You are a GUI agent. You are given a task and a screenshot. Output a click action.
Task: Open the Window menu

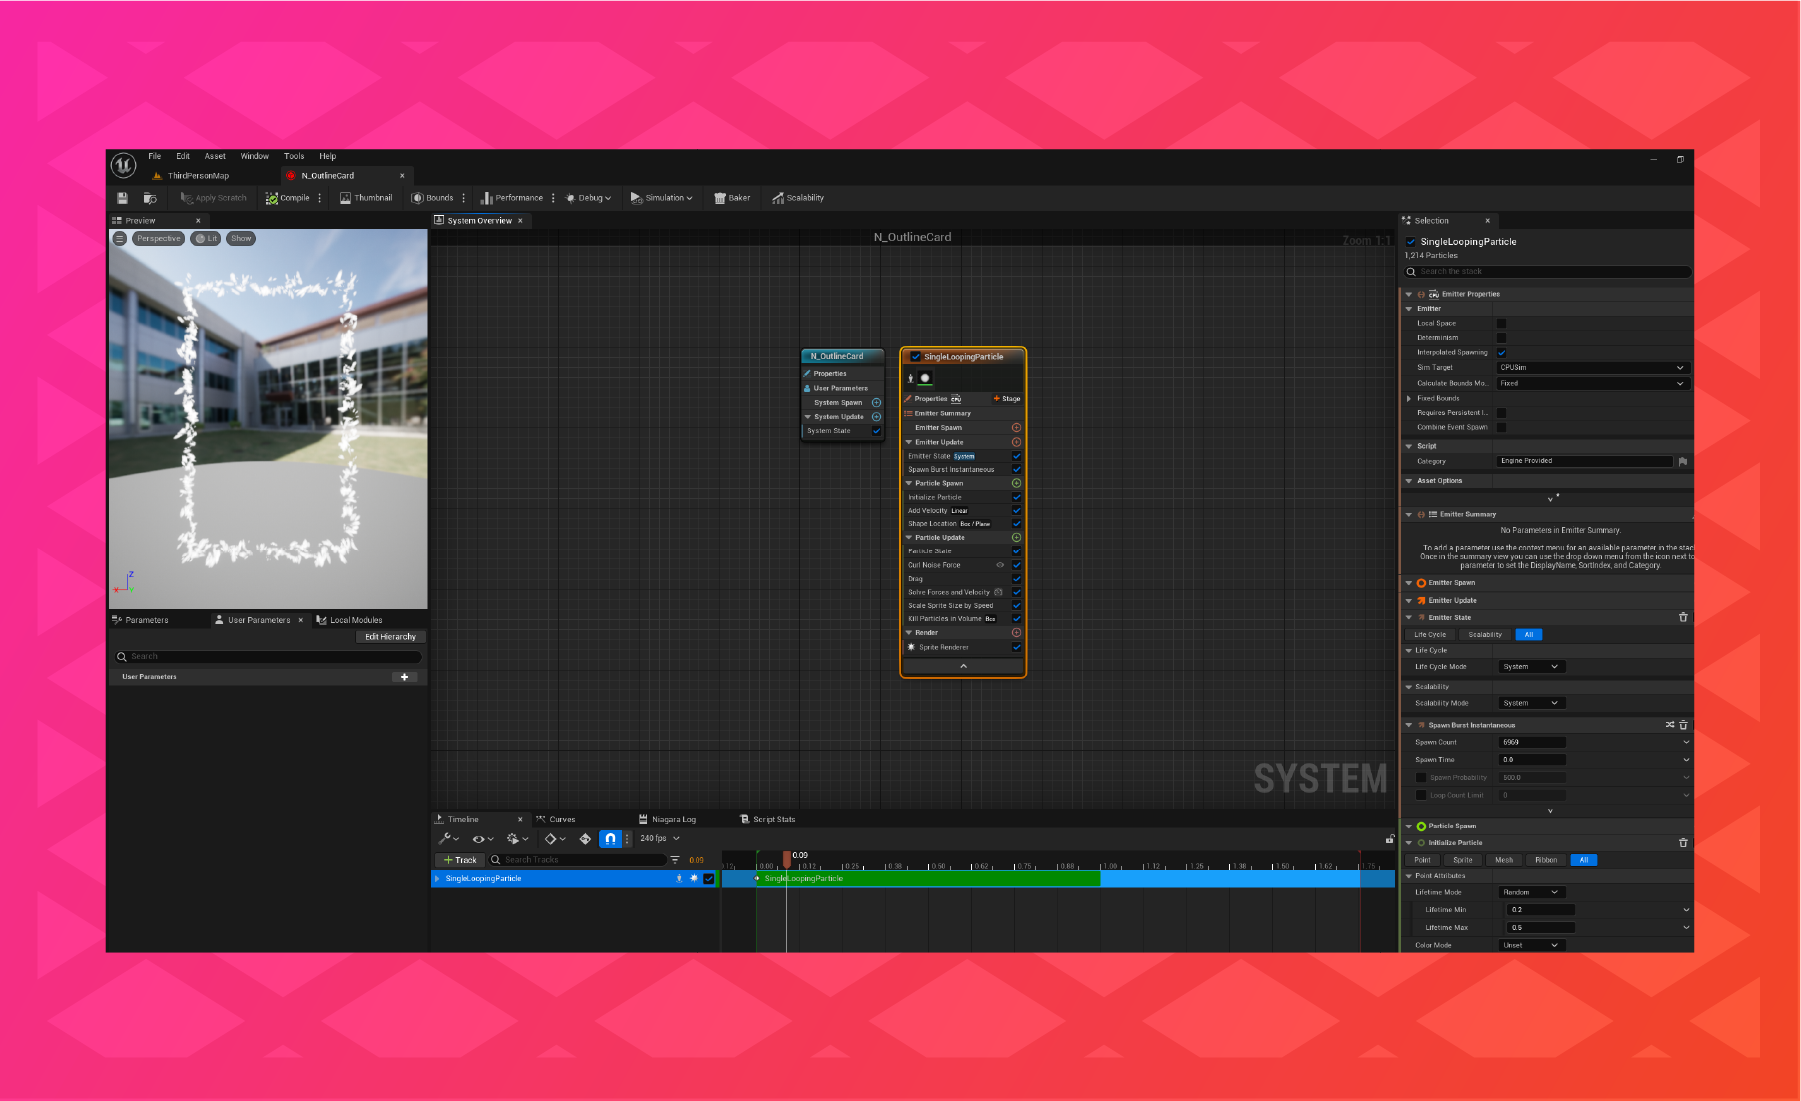pyautogui.click(x=254, y=155)
